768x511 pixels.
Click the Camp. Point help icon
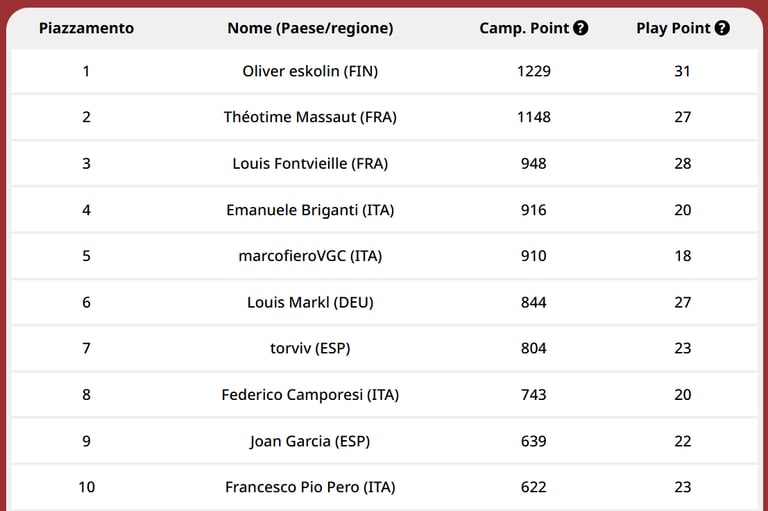click(x=581, y=28)
